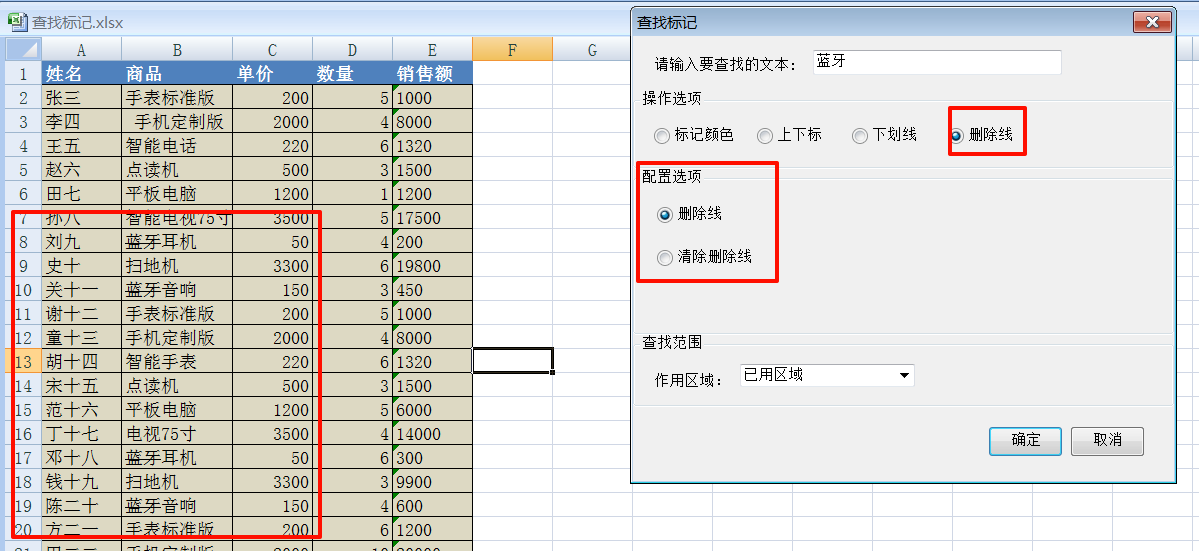Image resolution: width=1199 pixels, height=551 pixels.
Task: Click header cell 商品
Action: pyautogui.click(x=177, y=73)
